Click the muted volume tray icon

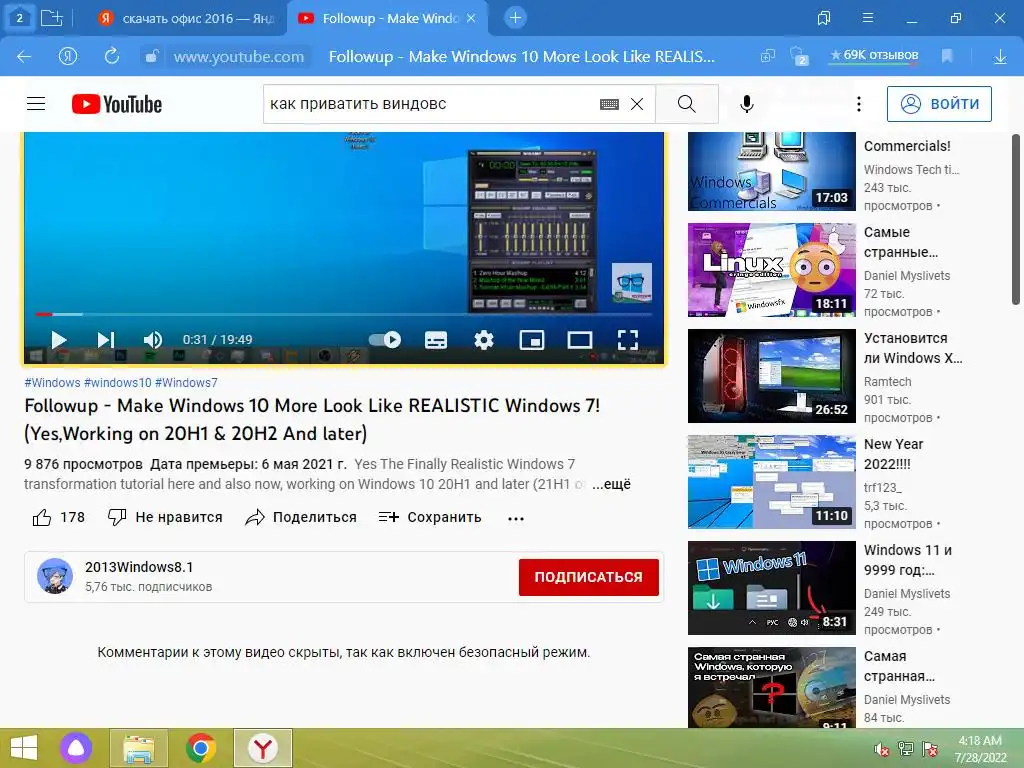coord(882,749)
